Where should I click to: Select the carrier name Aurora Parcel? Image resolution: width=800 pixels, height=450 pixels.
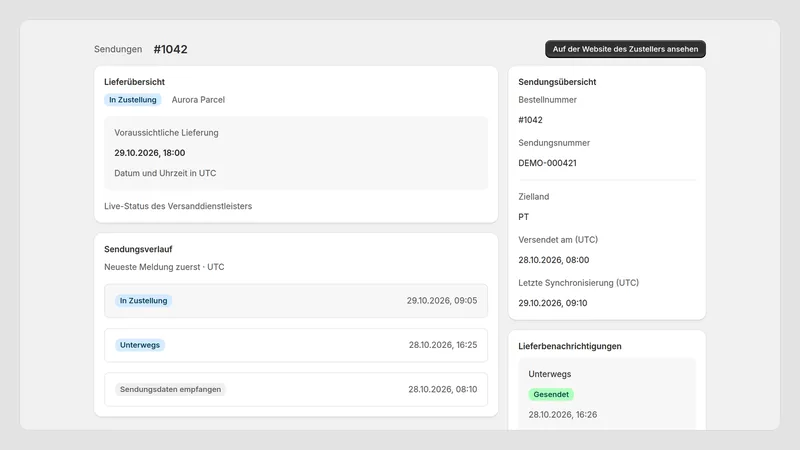click(x=198, y=99)
